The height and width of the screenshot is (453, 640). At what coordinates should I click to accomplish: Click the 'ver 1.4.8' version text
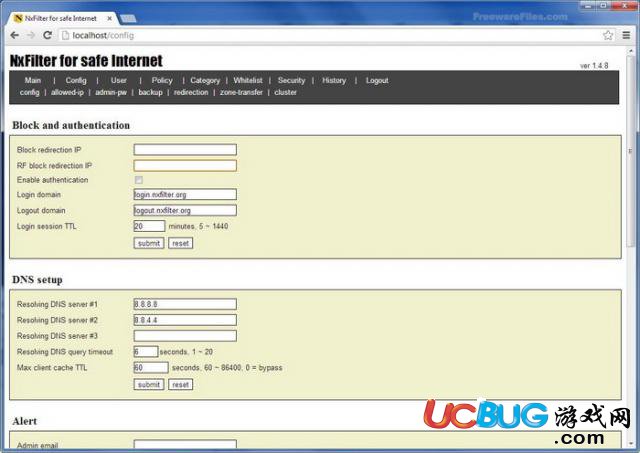coord(594,66)
